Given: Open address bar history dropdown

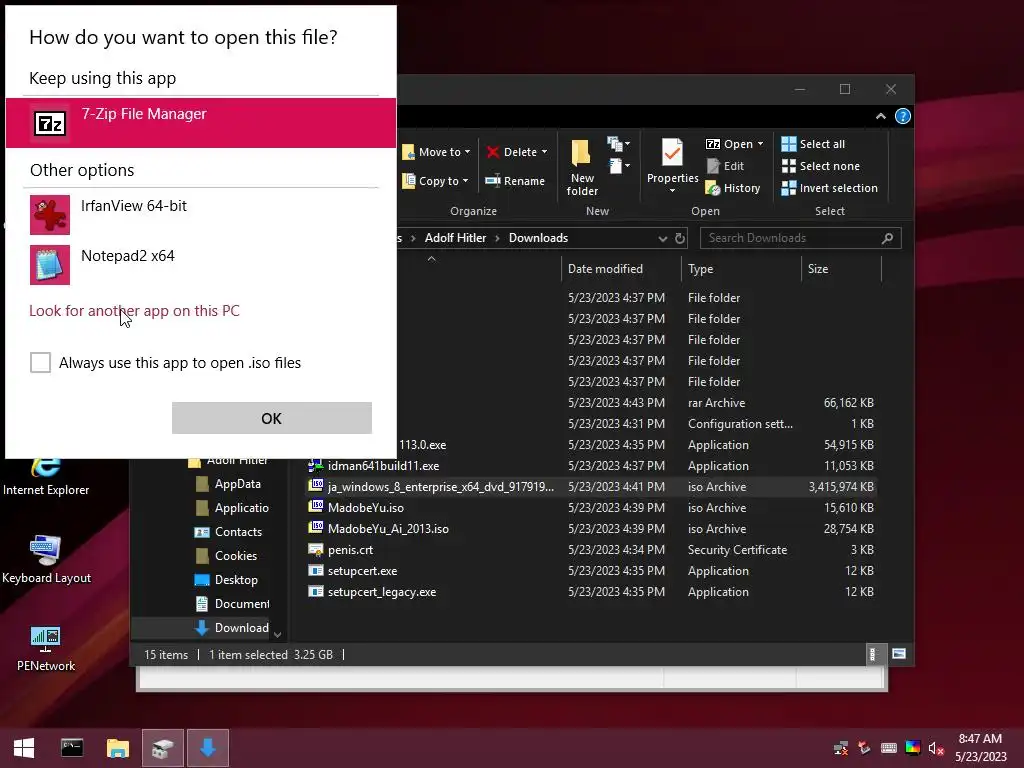Looking at the screenshot, I should click(x=662, y=238).
